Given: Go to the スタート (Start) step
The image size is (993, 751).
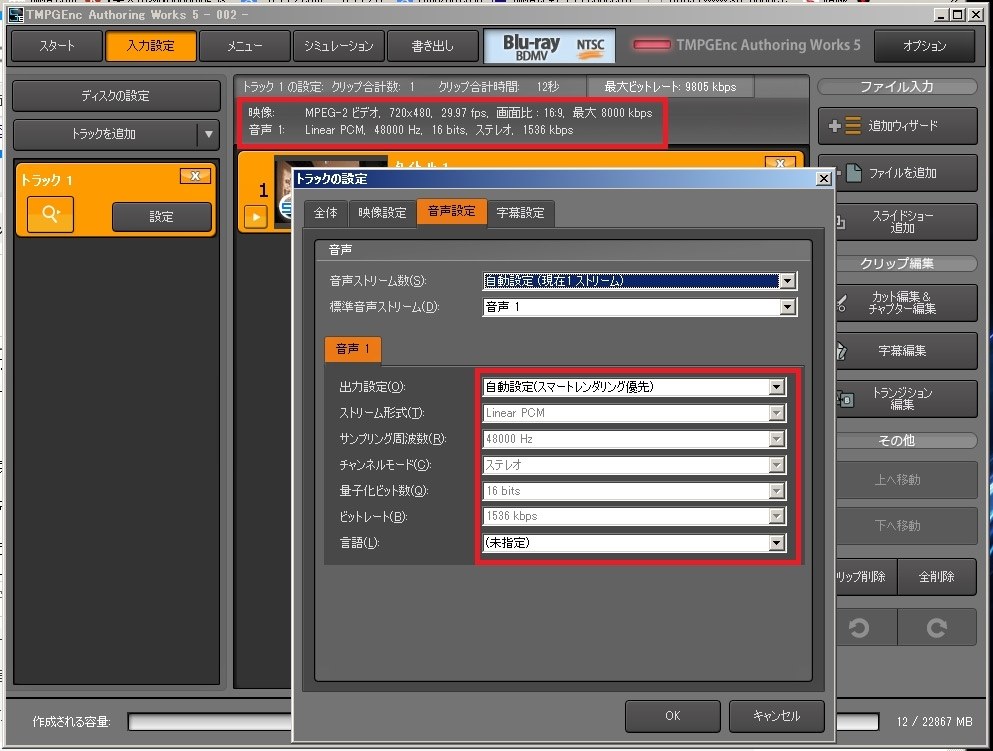Looking at the screenshot, I should tap(57, 46).
